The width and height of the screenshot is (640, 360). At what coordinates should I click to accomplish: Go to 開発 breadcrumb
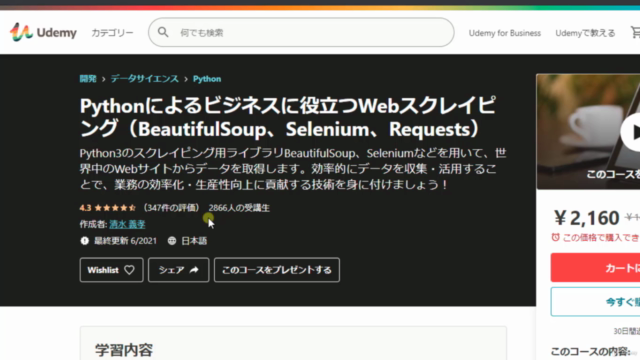(88, 79)
